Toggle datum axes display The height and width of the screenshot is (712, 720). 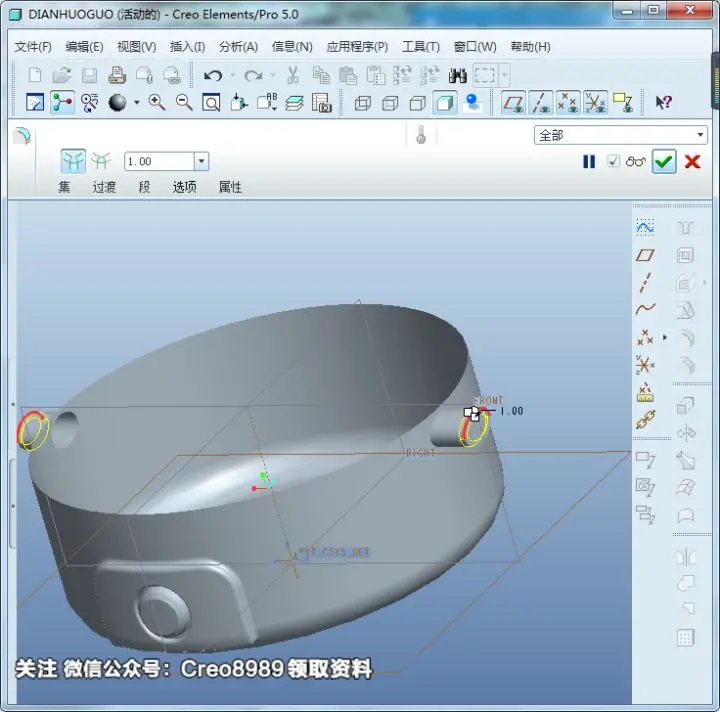(540, 102)
